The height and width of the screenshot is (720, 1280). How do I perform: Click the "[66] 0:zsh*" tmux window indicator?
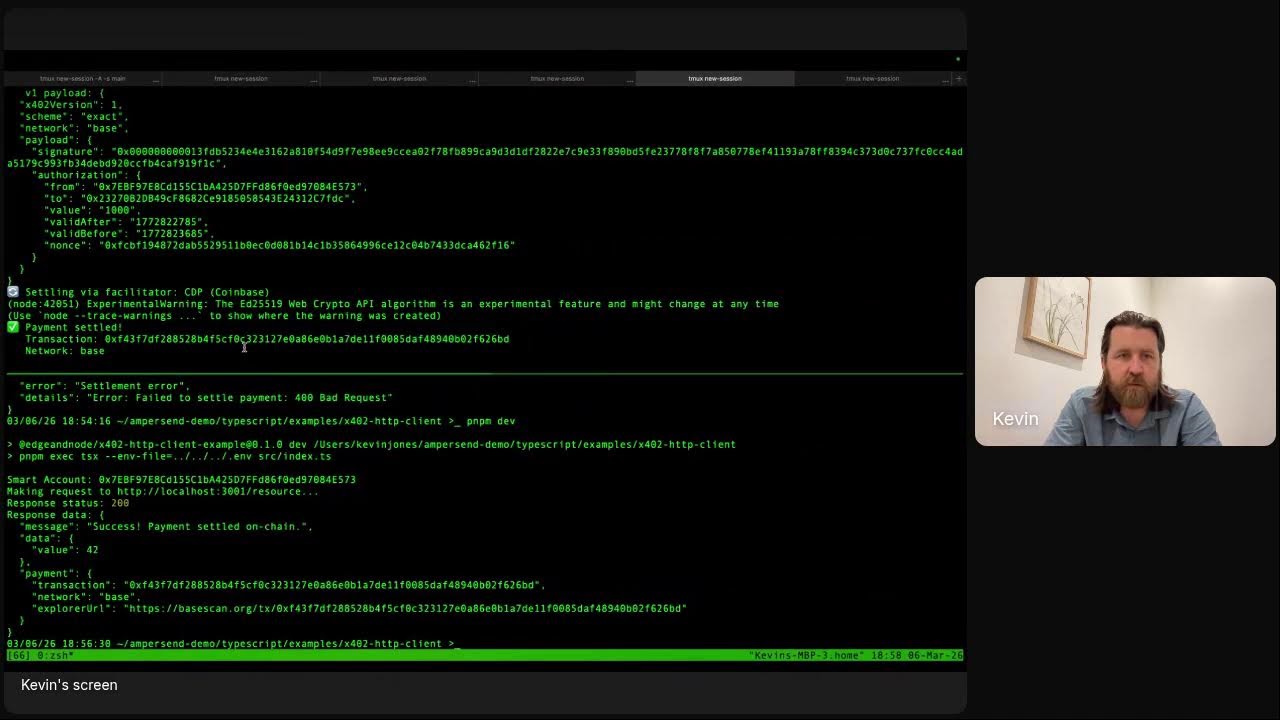tap(41, 655)
